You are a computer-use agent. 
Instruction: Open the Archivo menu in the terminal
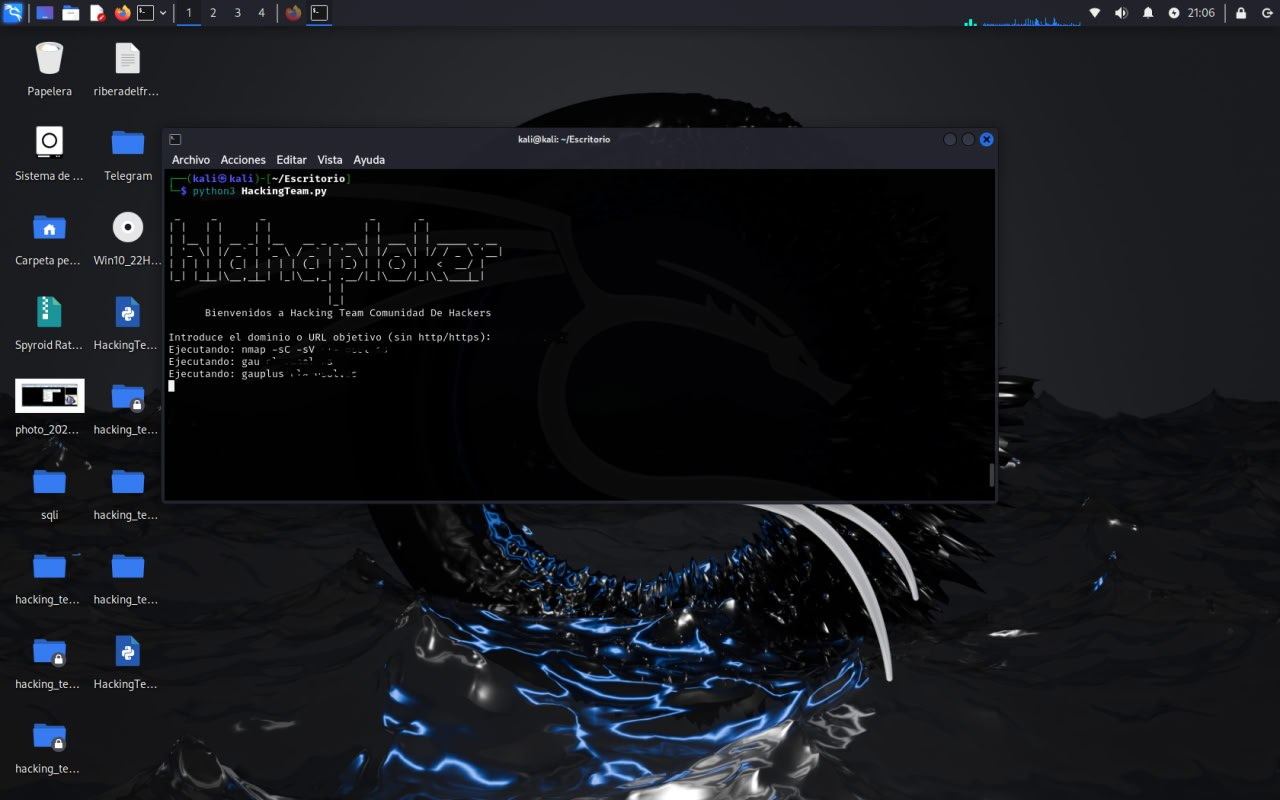point(191,160)
